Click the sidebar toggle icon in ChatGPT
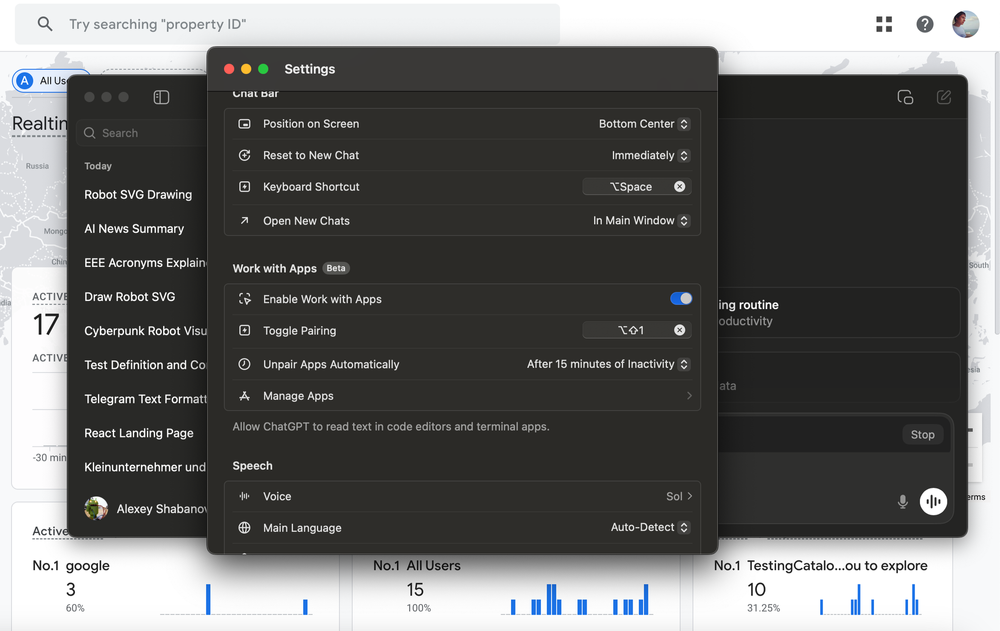Image resolution: width=1000 pixels, height=631 pixels. pyautogui.click(x=161, y=97)
